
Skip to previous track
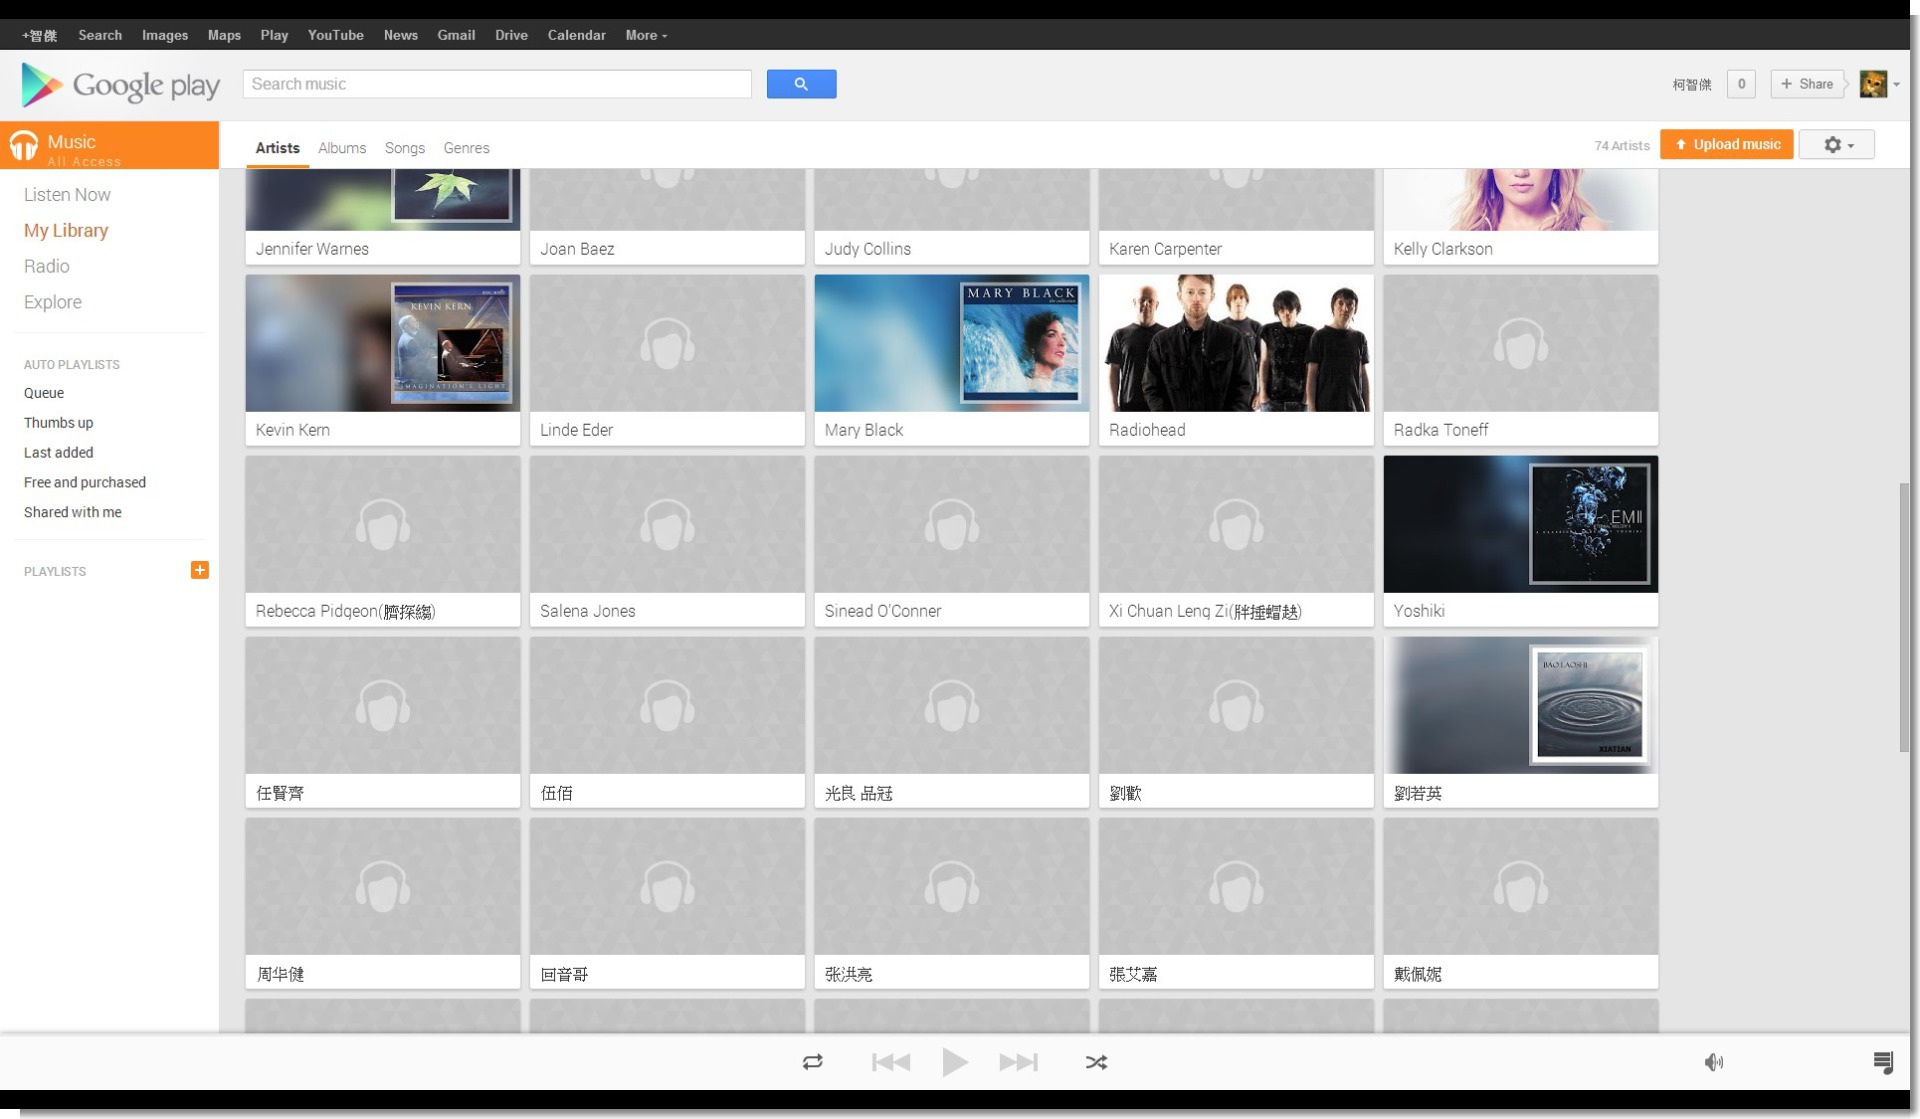(x=890, y=1062)
